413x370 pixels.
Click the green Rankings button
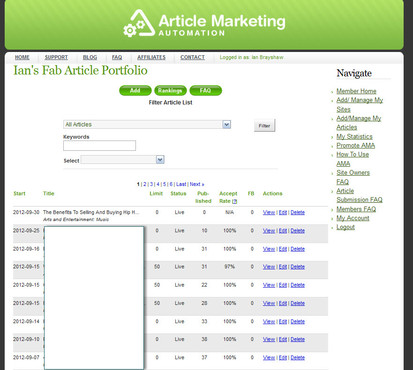point(170,91)
